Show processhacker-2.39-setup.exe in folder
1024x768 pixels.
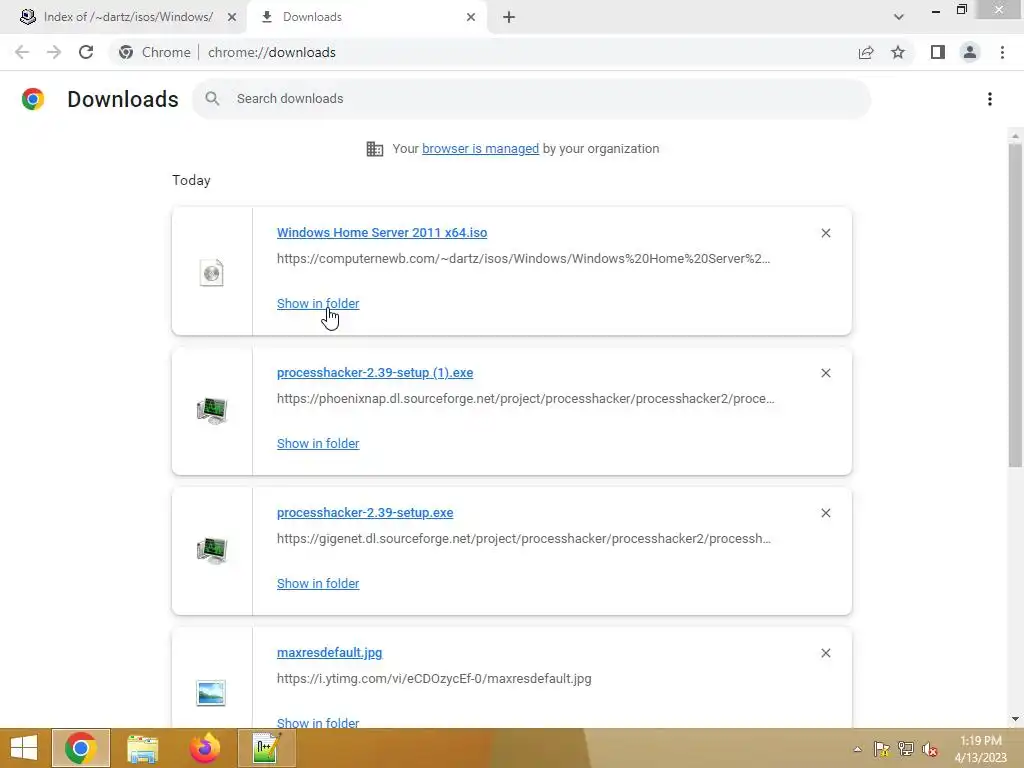click(318, 584)
